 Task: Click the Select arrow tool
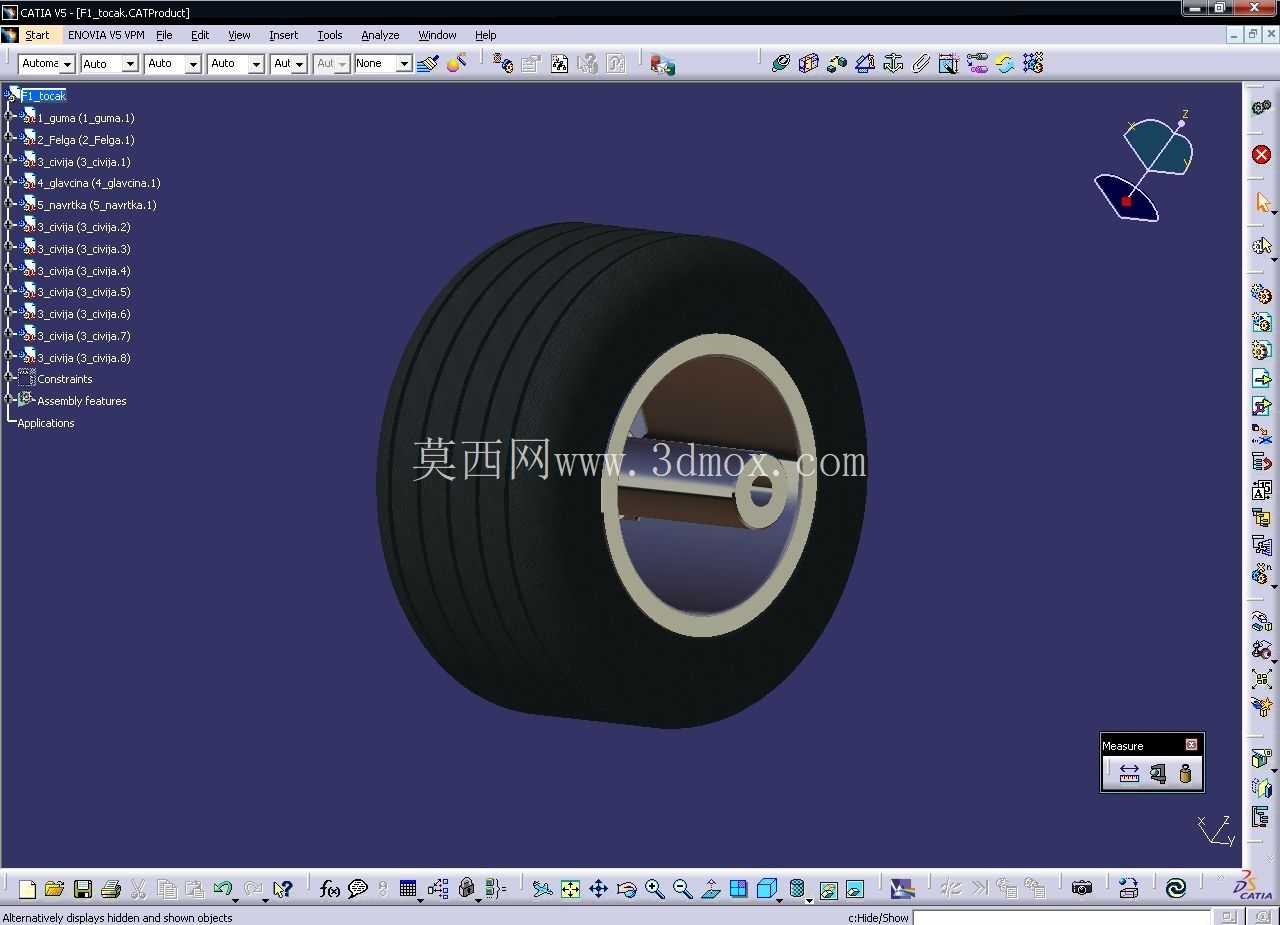pyautogui.click(x=1262, y=203)
